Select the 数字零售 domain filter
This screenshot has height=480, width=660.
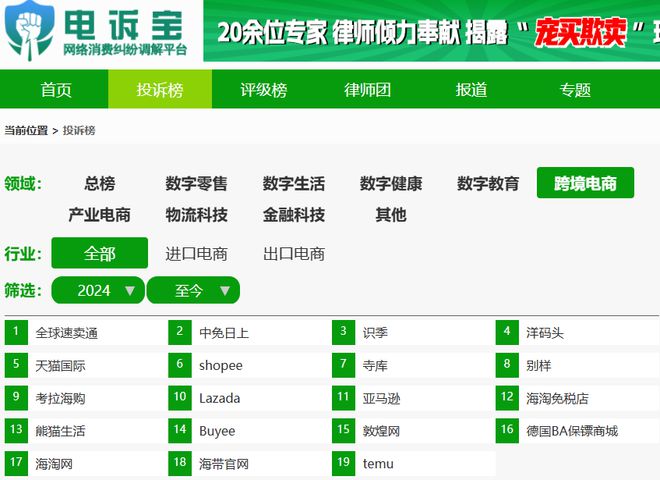[197, 184]
